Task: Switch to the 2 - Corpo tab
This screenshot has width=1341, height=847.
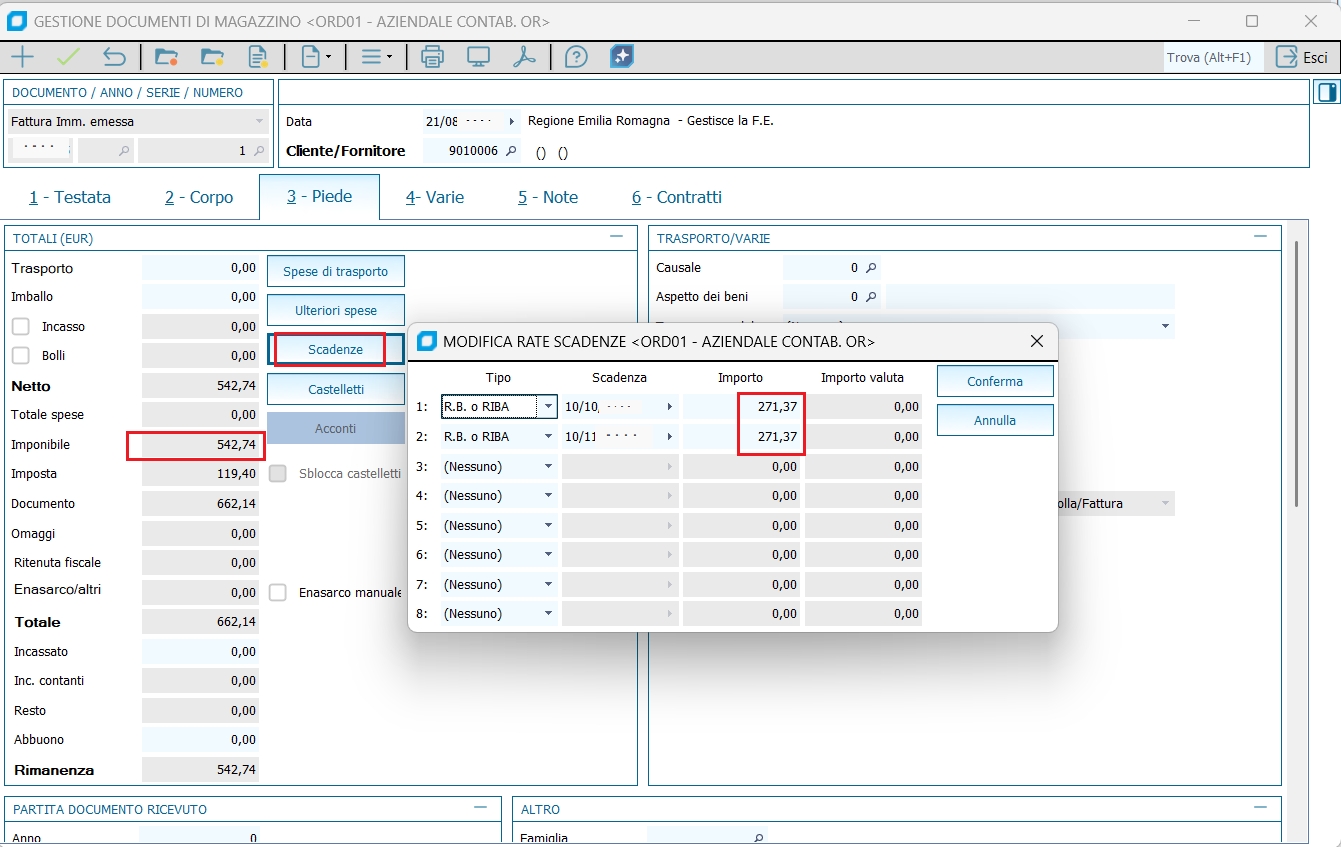Action: pyautogui.click(x=199, y=197)
